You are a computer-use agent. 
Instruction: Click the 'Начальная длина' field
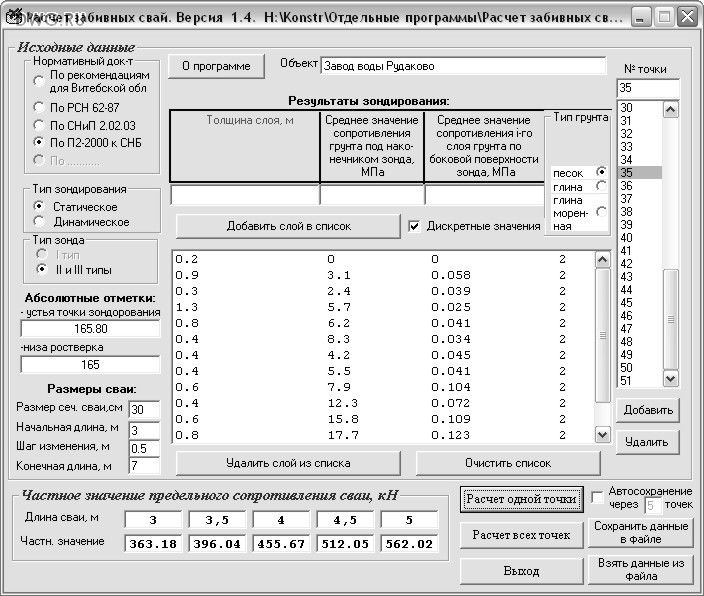coord(144,430)
